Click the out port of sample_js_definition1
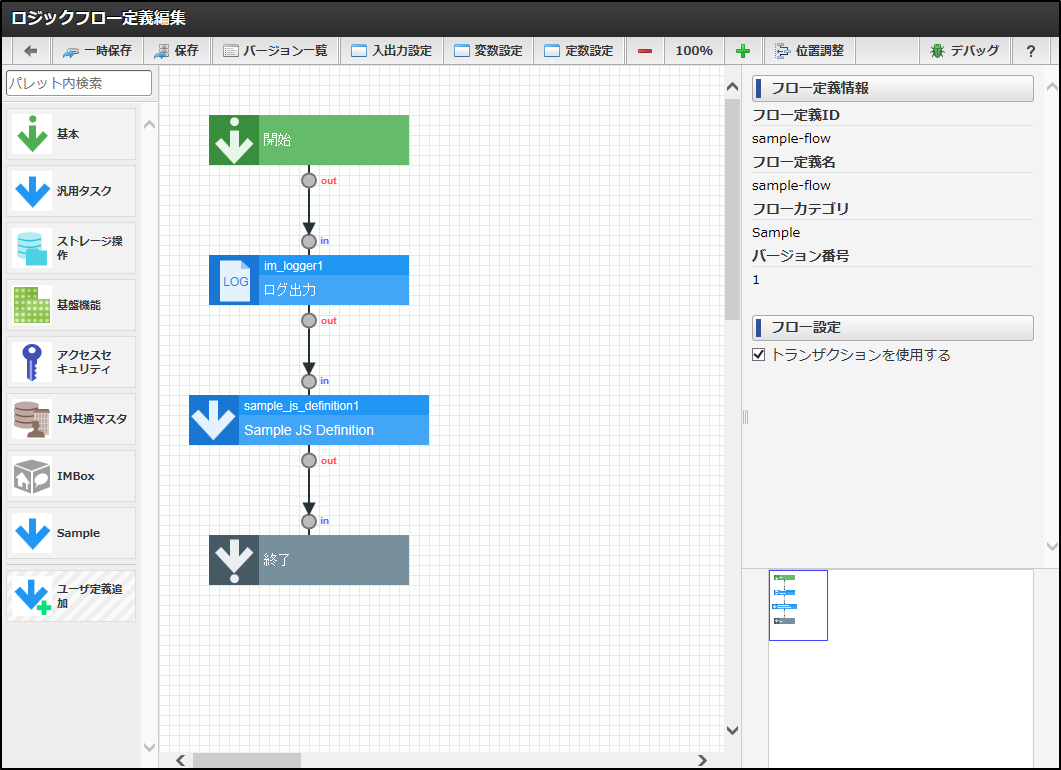Viewport: 1061px width, 770px height. (x=309, y=461)
